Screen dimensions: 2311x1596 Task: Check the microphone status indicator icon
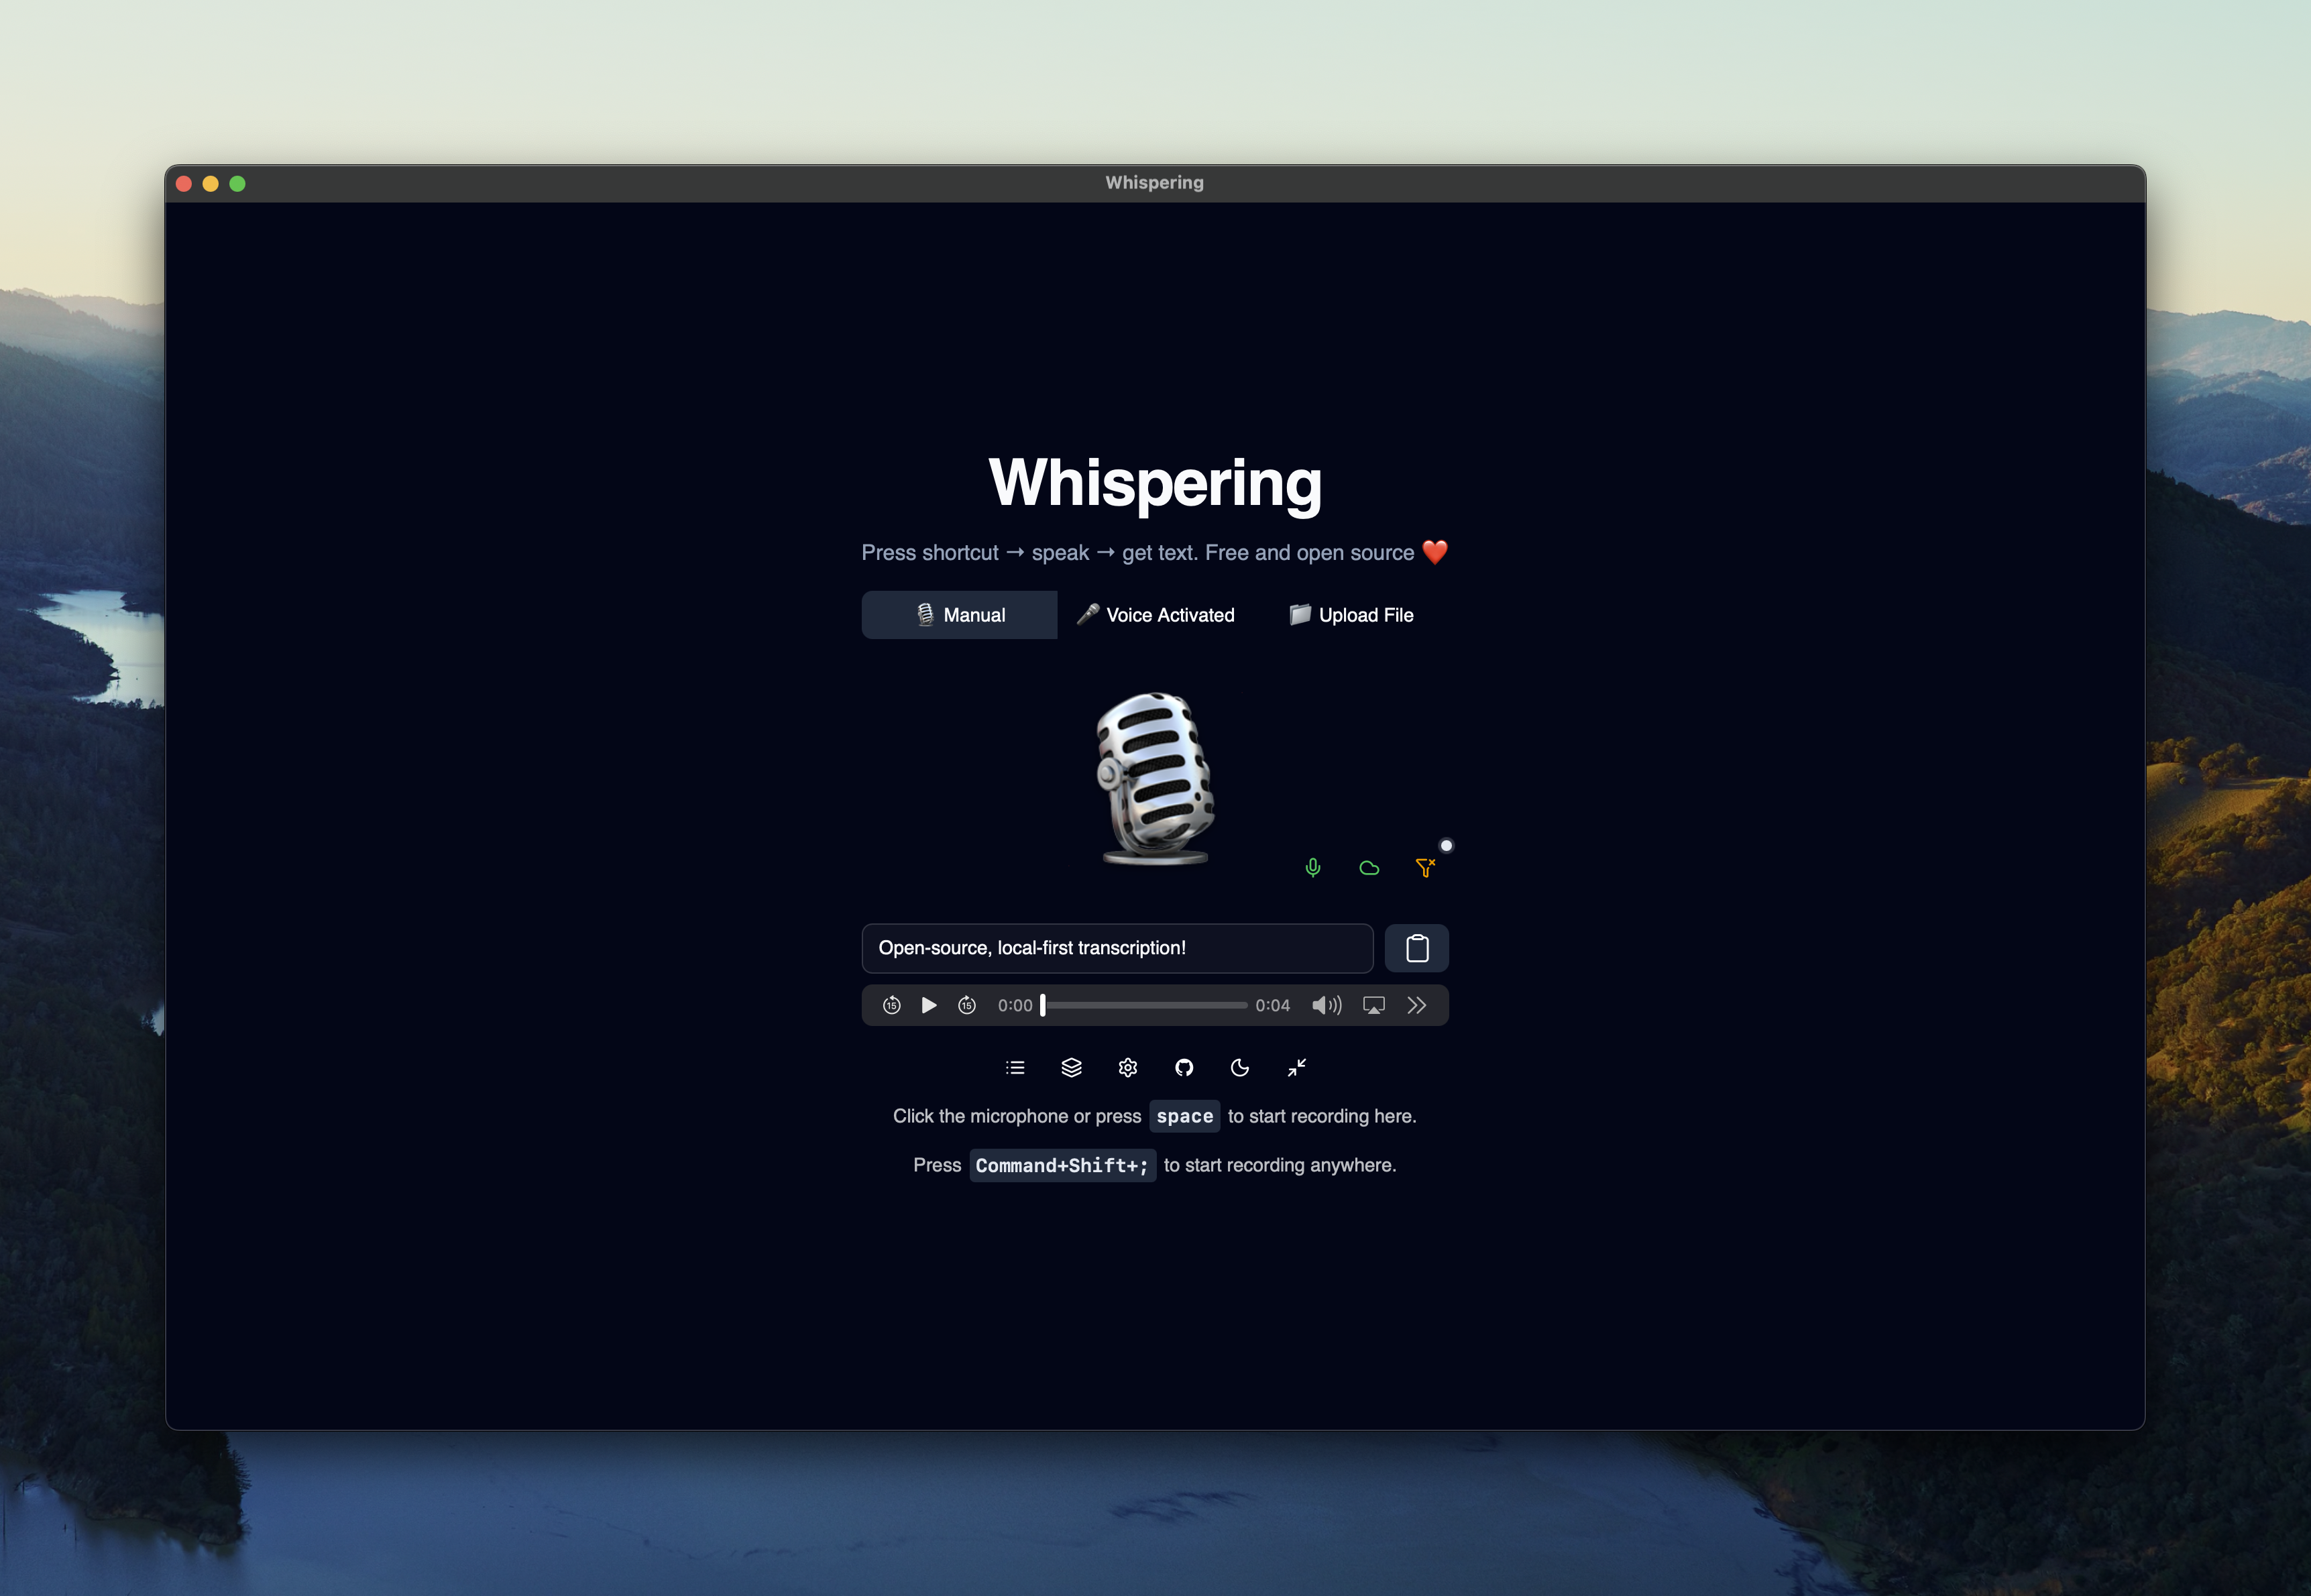(x=1313, y=867)
